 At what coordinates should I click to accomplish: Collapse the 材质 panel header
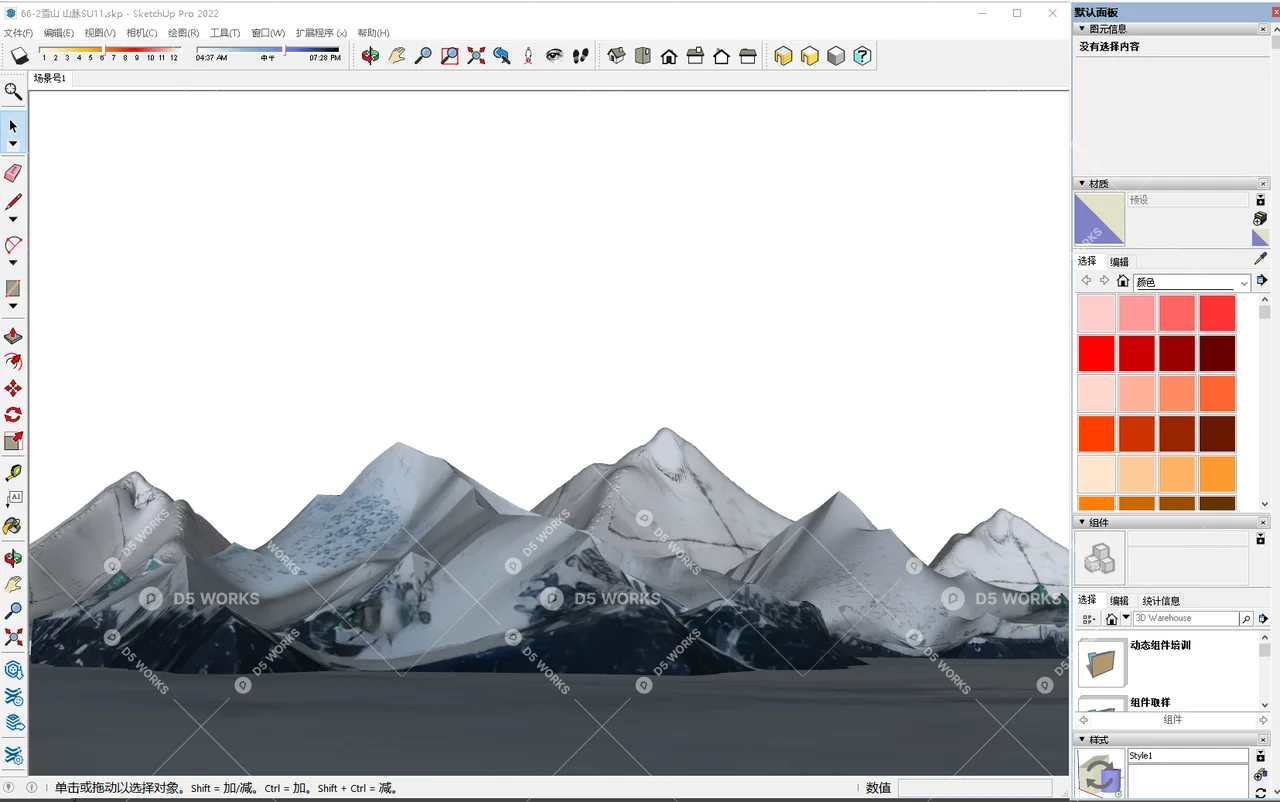tap(1082, 183)
